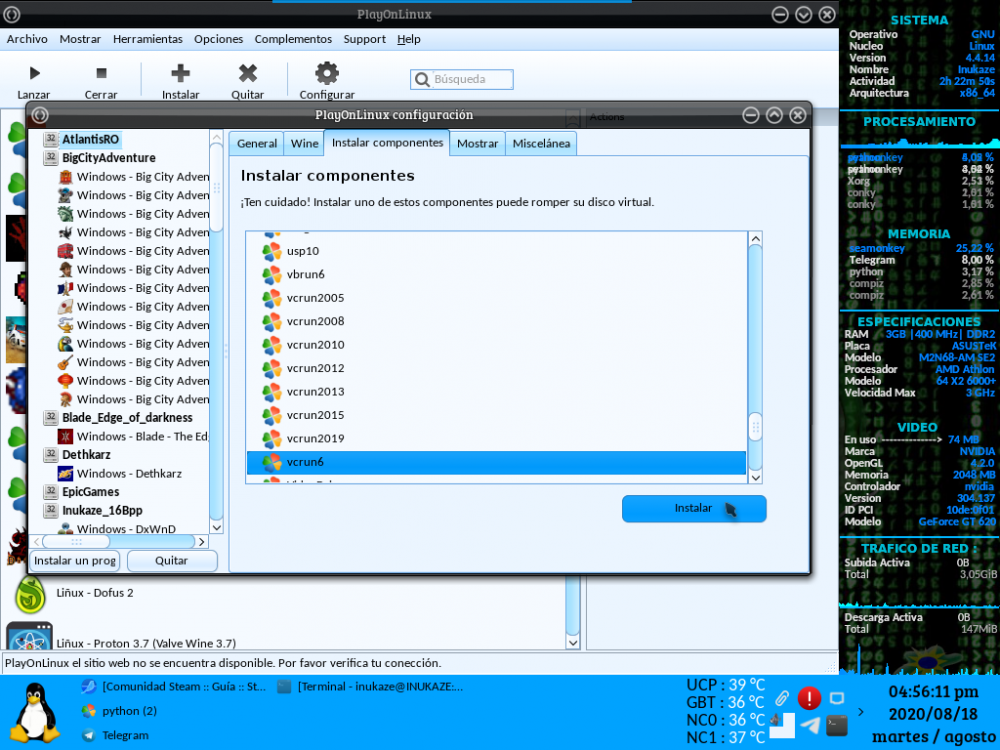Viewport: 1000px width, 750px height.
Task: Click the paperclip icon in system tray
Action: pos(783,698)
